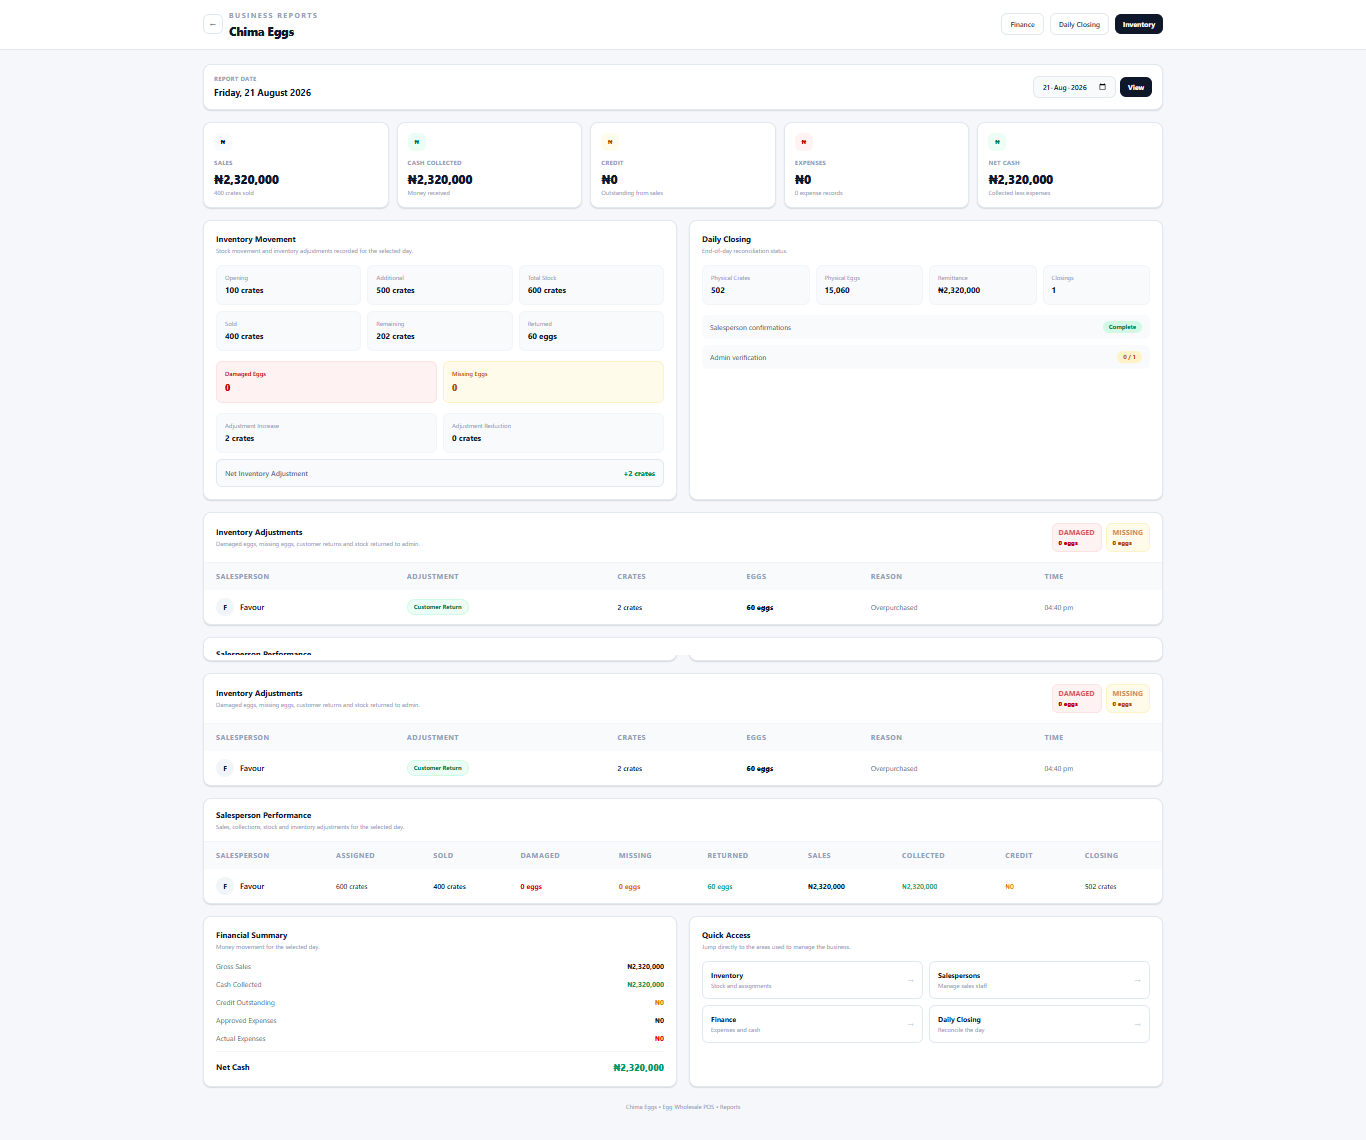Viewport: 1366px width, 1140px height.
Task: Open the calendar picker icon in the date field
Action: [1103, 87]
